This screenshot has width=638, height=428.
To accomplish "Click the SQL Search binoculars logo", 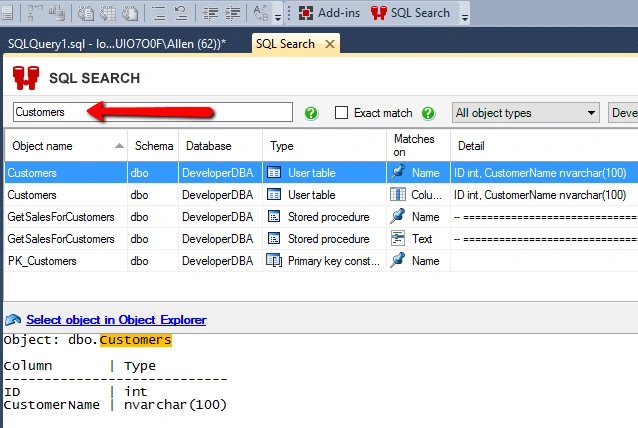I will pos(26,78).
